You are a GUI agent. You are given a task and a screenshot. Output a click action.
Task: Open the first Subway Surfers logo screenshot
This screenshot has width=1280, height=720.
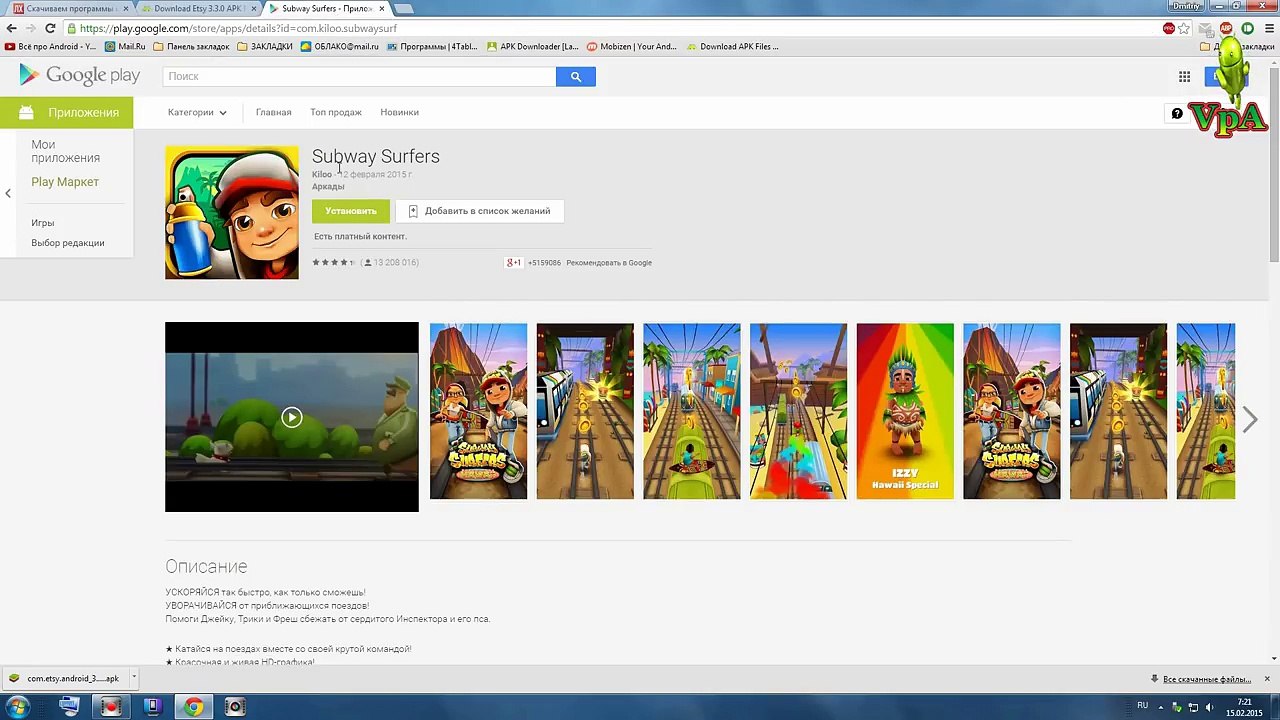click(478, 411)
